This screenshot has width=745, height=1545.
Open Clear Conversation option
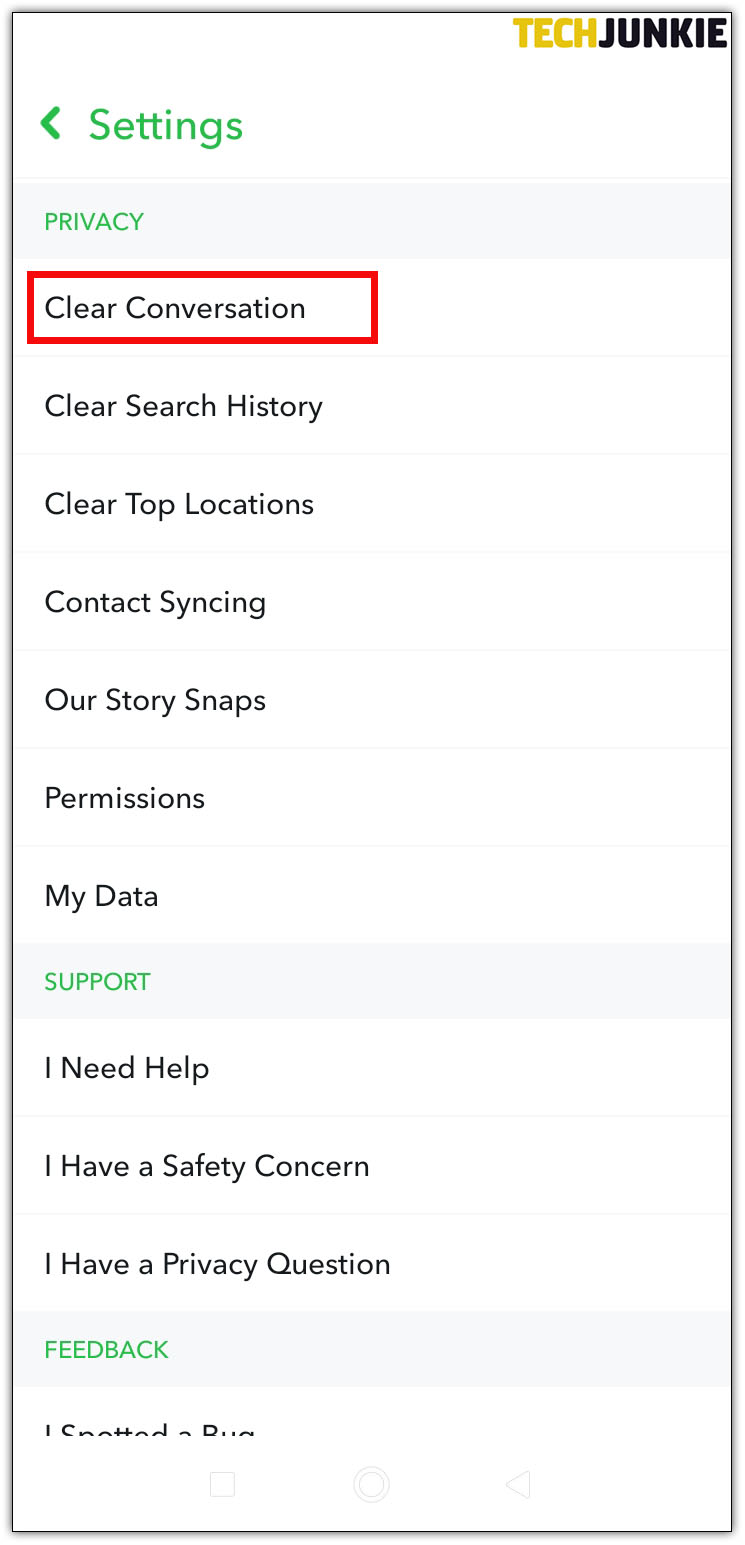click(x=175, y=308)
